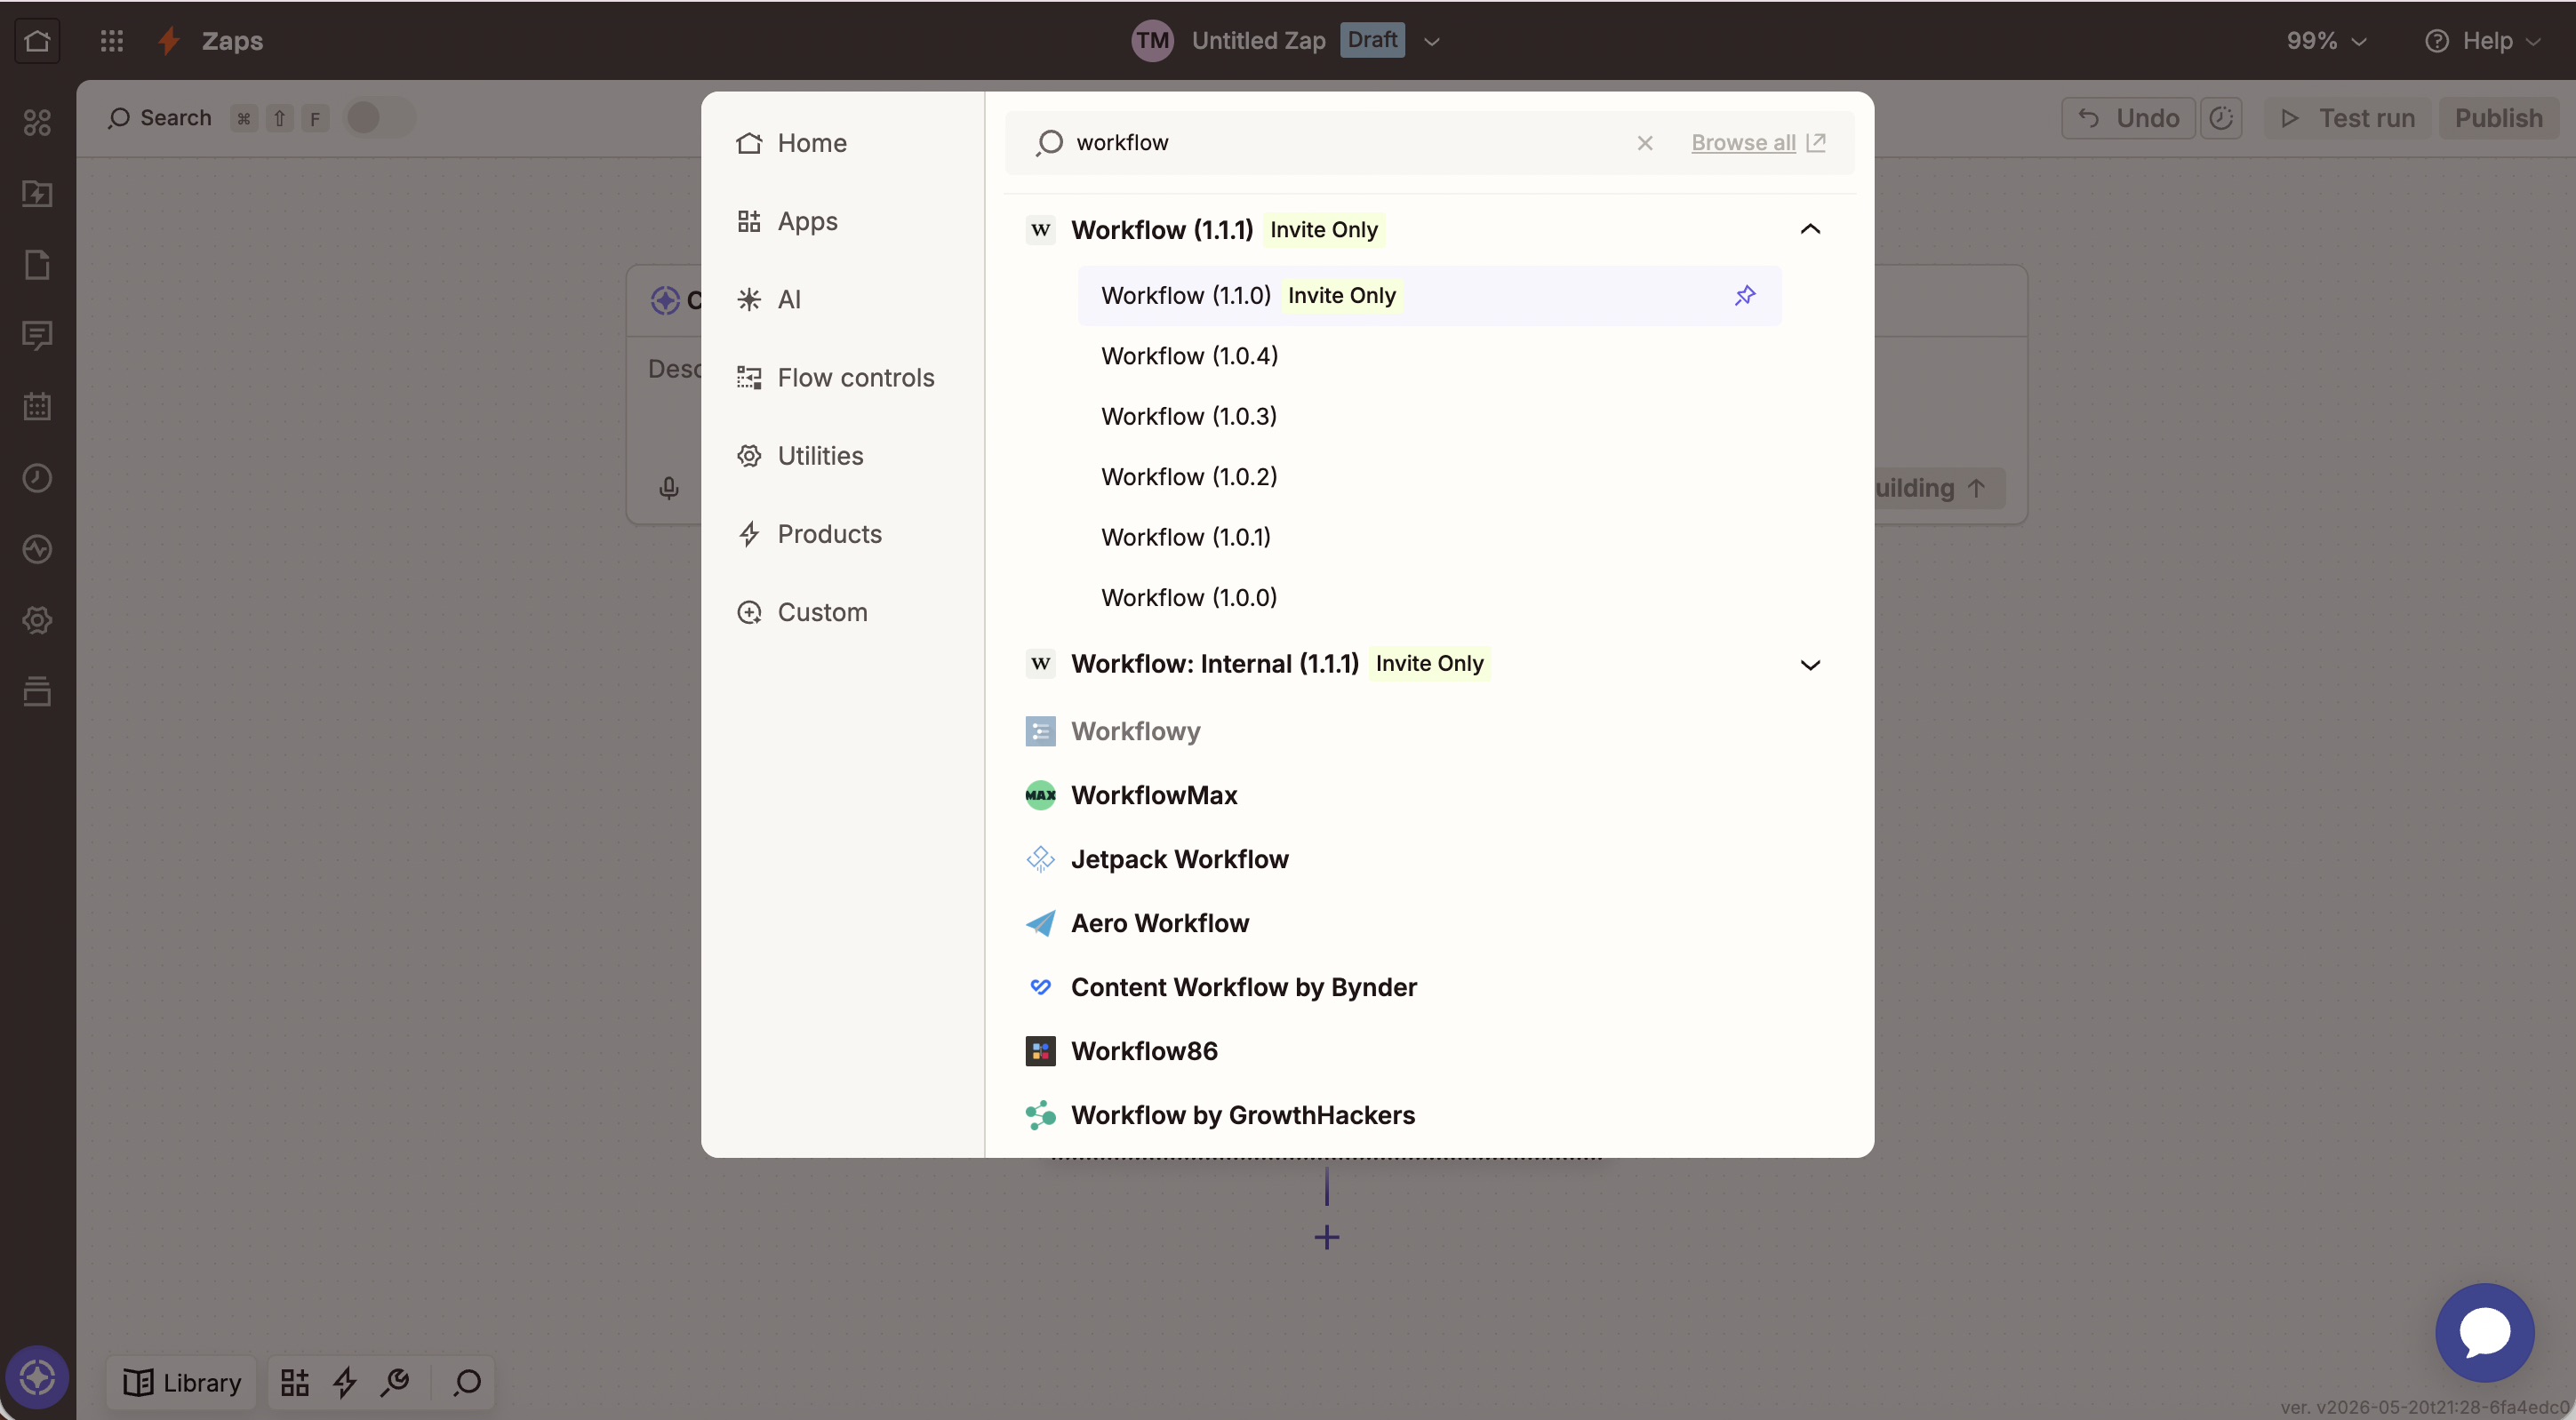Clear the workflow search text

1645,143
